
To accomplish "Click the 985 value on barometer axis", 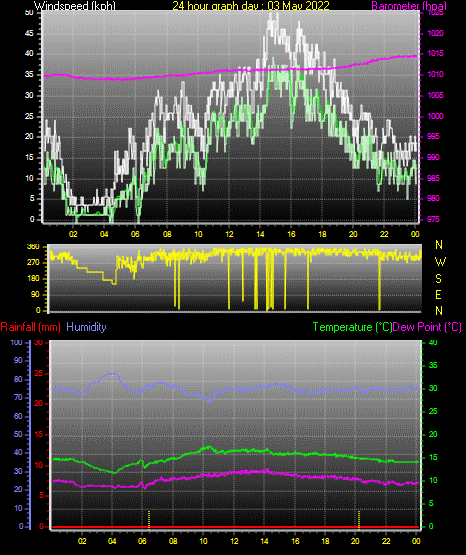I will pos(434,178).
